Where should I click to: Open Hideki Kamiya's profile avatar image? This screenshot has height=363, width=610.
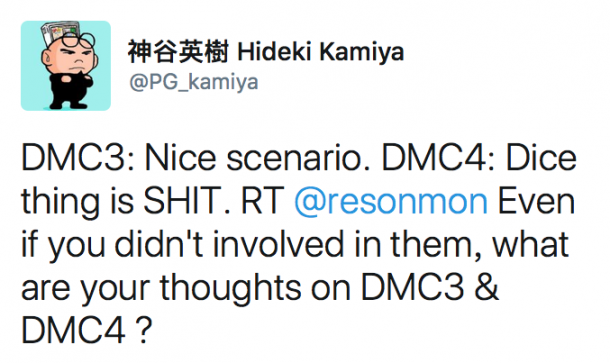[x=66, y=66]
